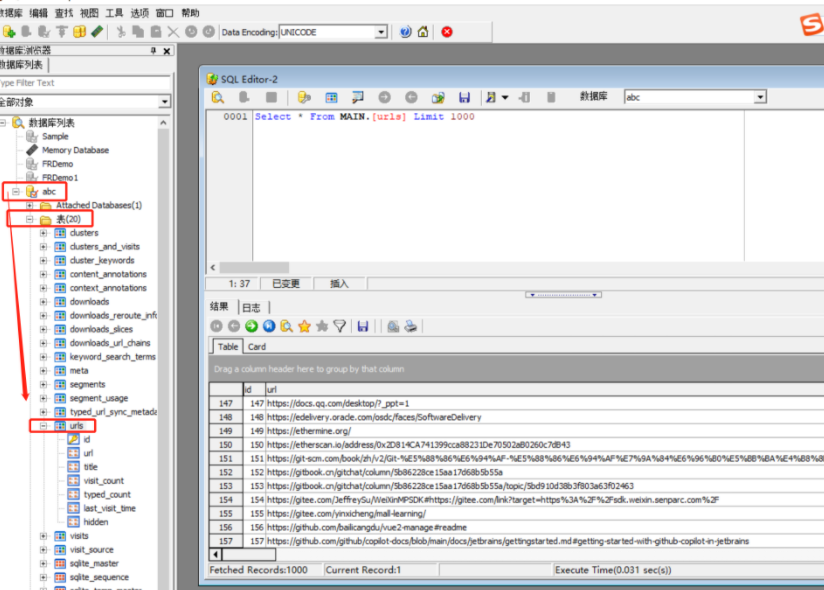Click the green memory chip icon
This screenshot has height=590, width=824.
[x=97, y=32]
